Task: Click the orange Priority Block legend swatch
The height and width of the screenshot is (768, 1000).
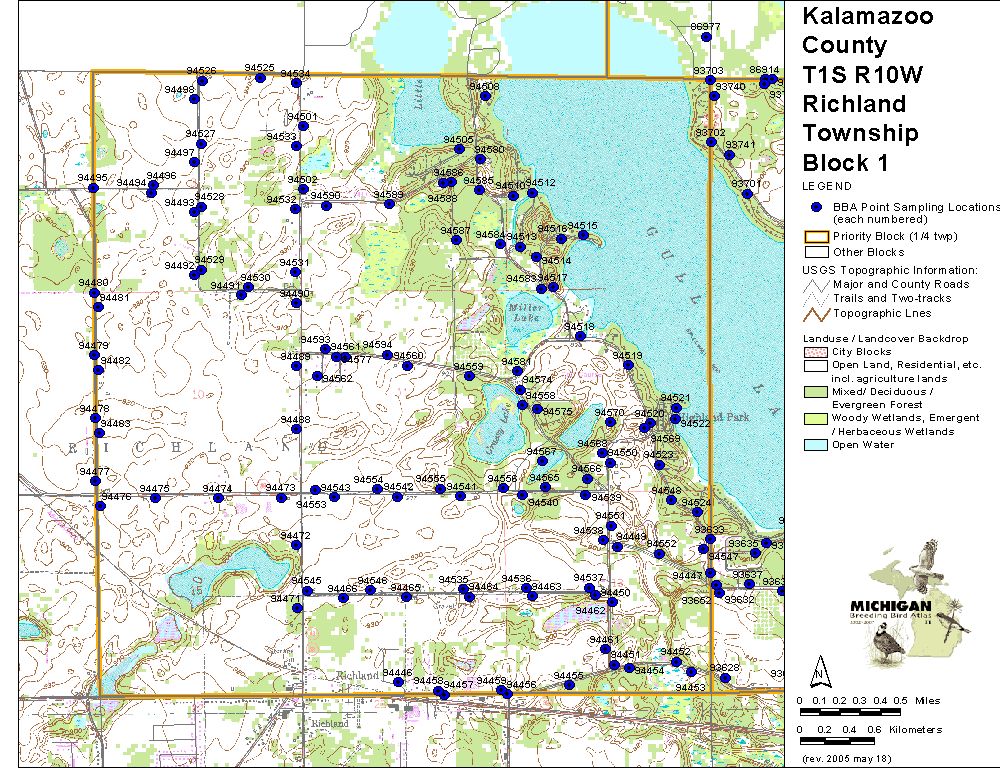Action: (x=816, y=237)
